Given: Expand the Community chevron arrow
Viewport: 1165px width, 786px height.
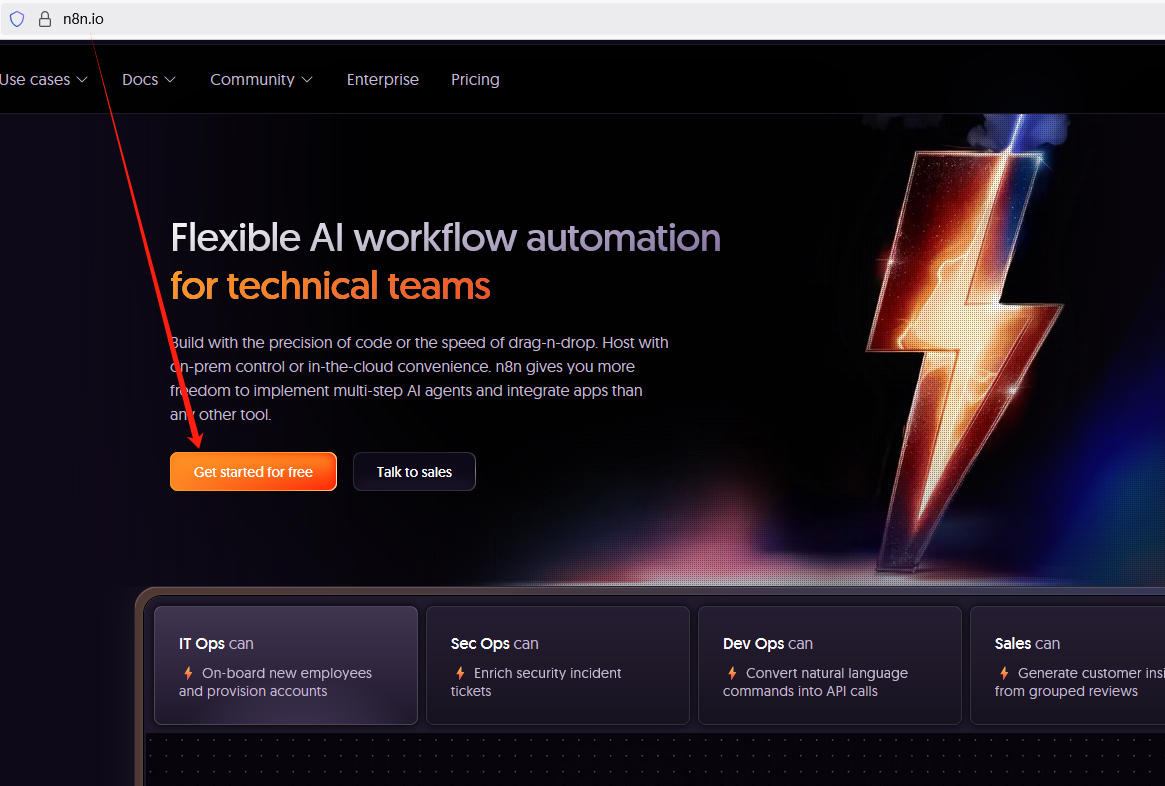Looking at the screenshot, I should tap(307, 79).
